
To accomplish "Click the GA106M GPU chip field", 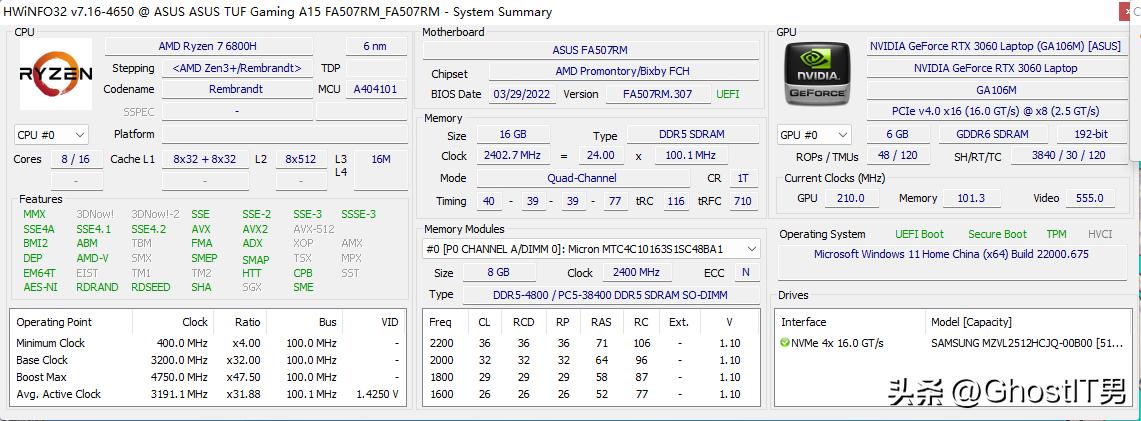I will tap(994, 90).
